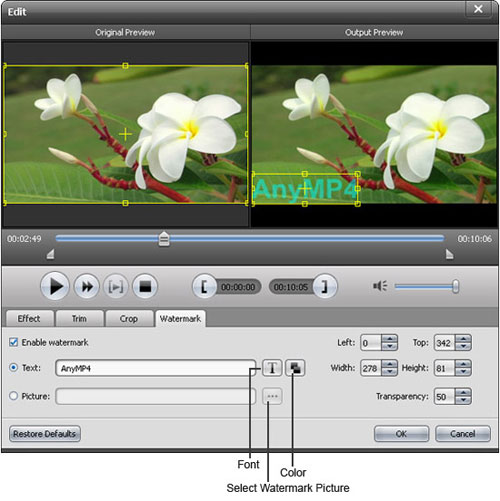The height and width of the screenshot is (501, 500).
Task: Click the AnyMP4 watermark in Output Preview
Action: (x=305, y=189)
